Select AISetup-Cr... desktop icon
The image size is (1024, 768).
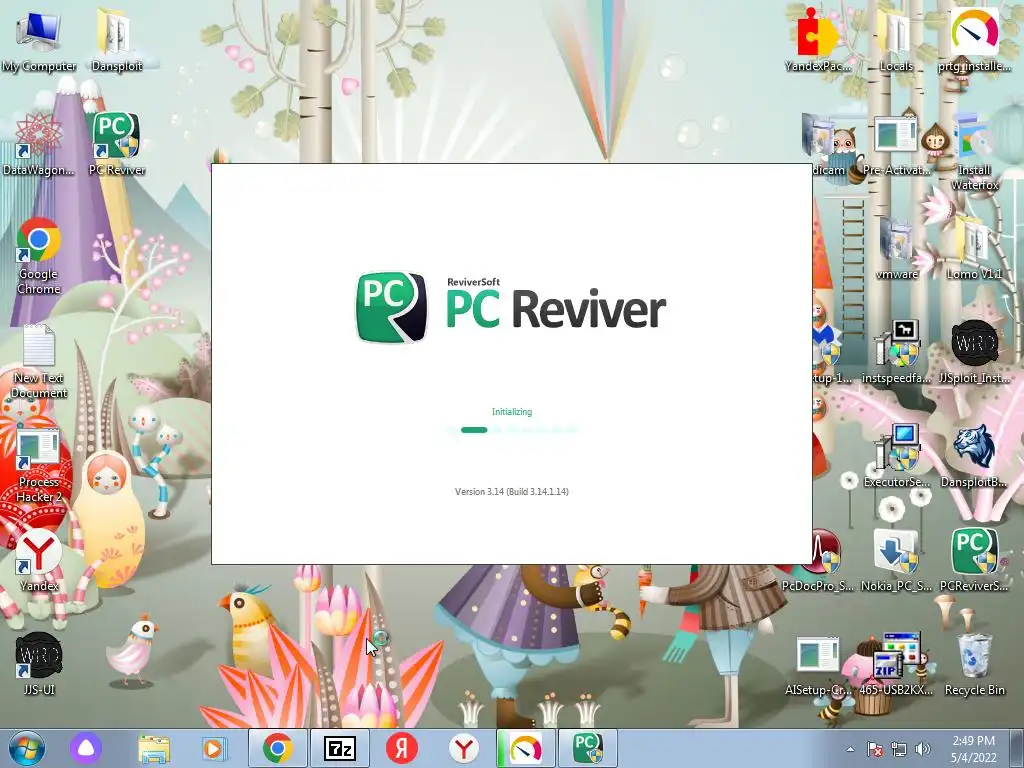click(x=818, y=664)
